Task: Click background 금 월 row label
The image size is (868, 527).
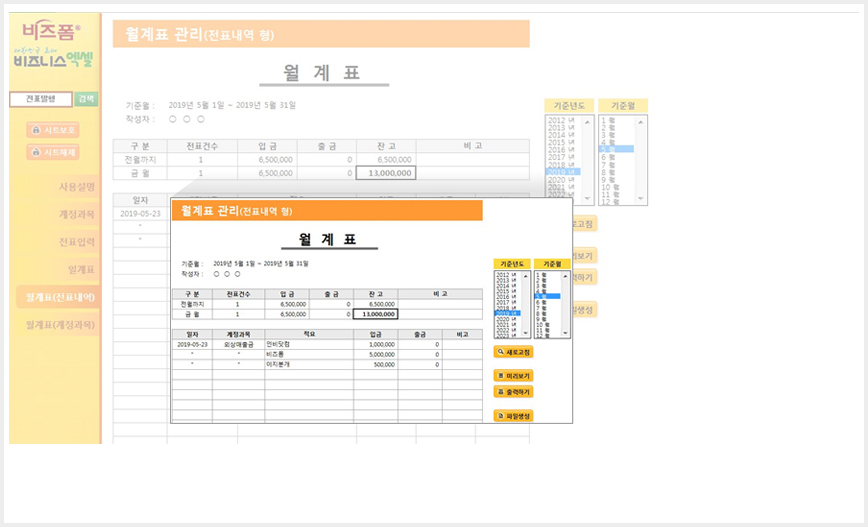Action: 140,173
